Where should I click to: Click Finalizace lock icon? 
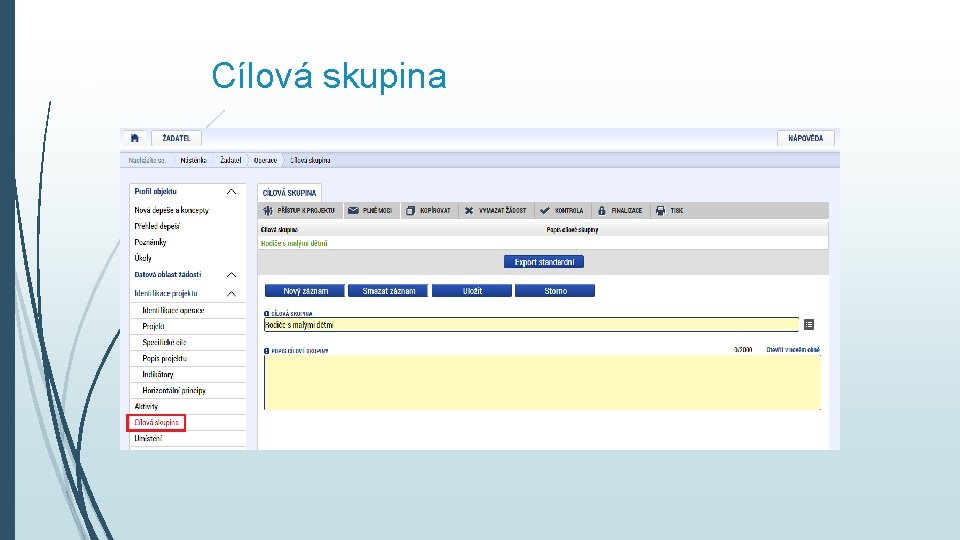[x=602, y=211]
